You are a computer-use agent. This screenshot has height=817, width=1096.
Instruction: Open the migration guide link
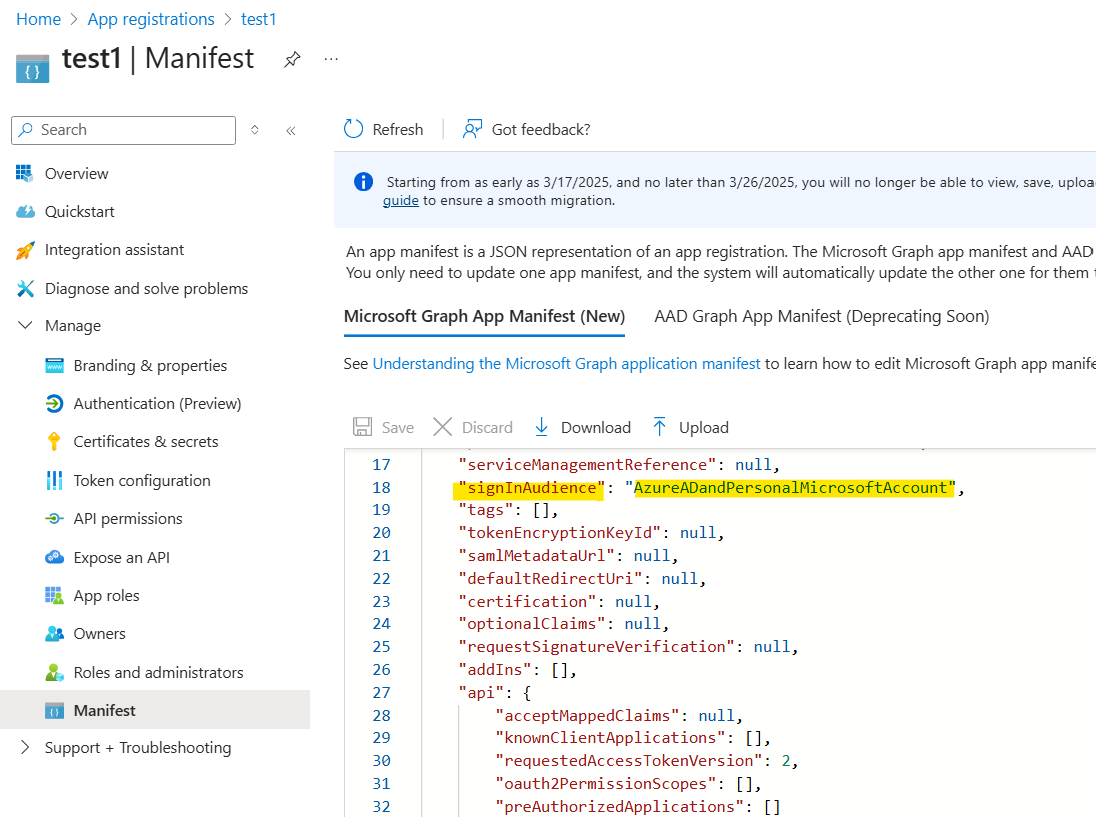coord(401,201)
